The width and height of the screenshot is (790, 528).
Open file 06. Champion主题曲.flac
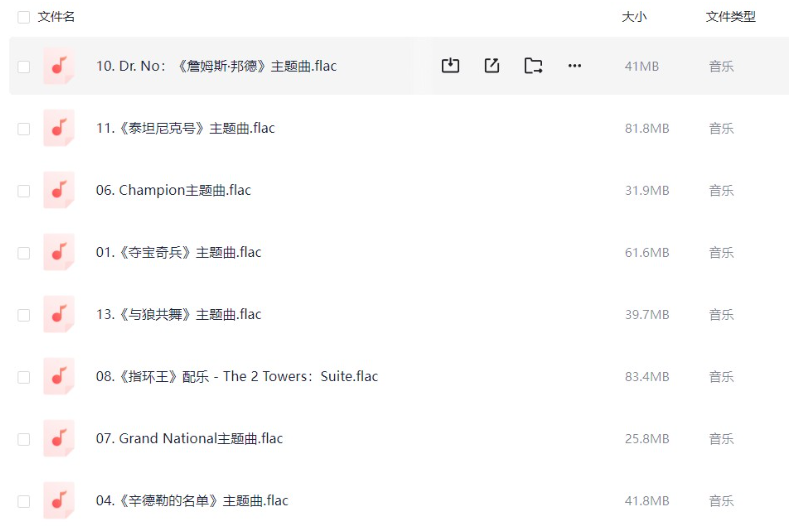pyautogui.click(x=173, y=190)
